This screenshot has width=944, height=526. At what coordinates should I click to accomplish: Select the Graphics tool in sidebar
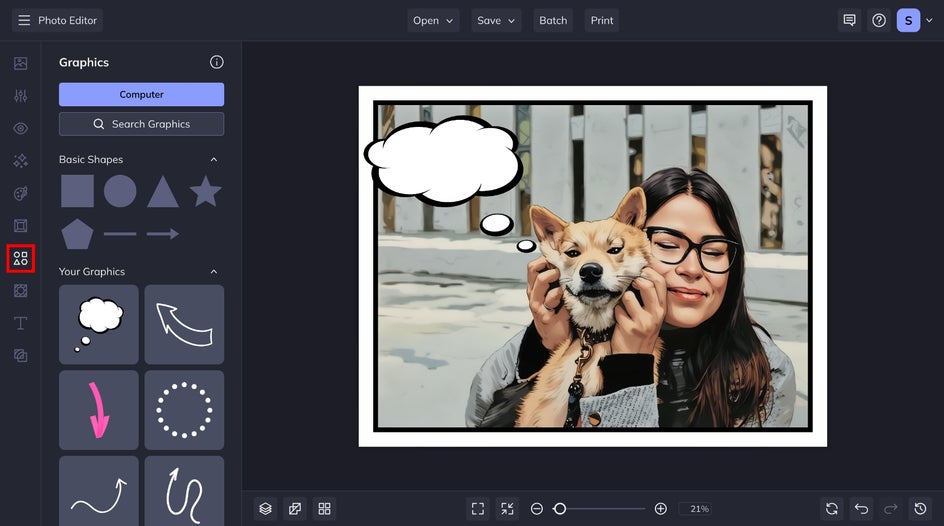click(x=20, y=259)
